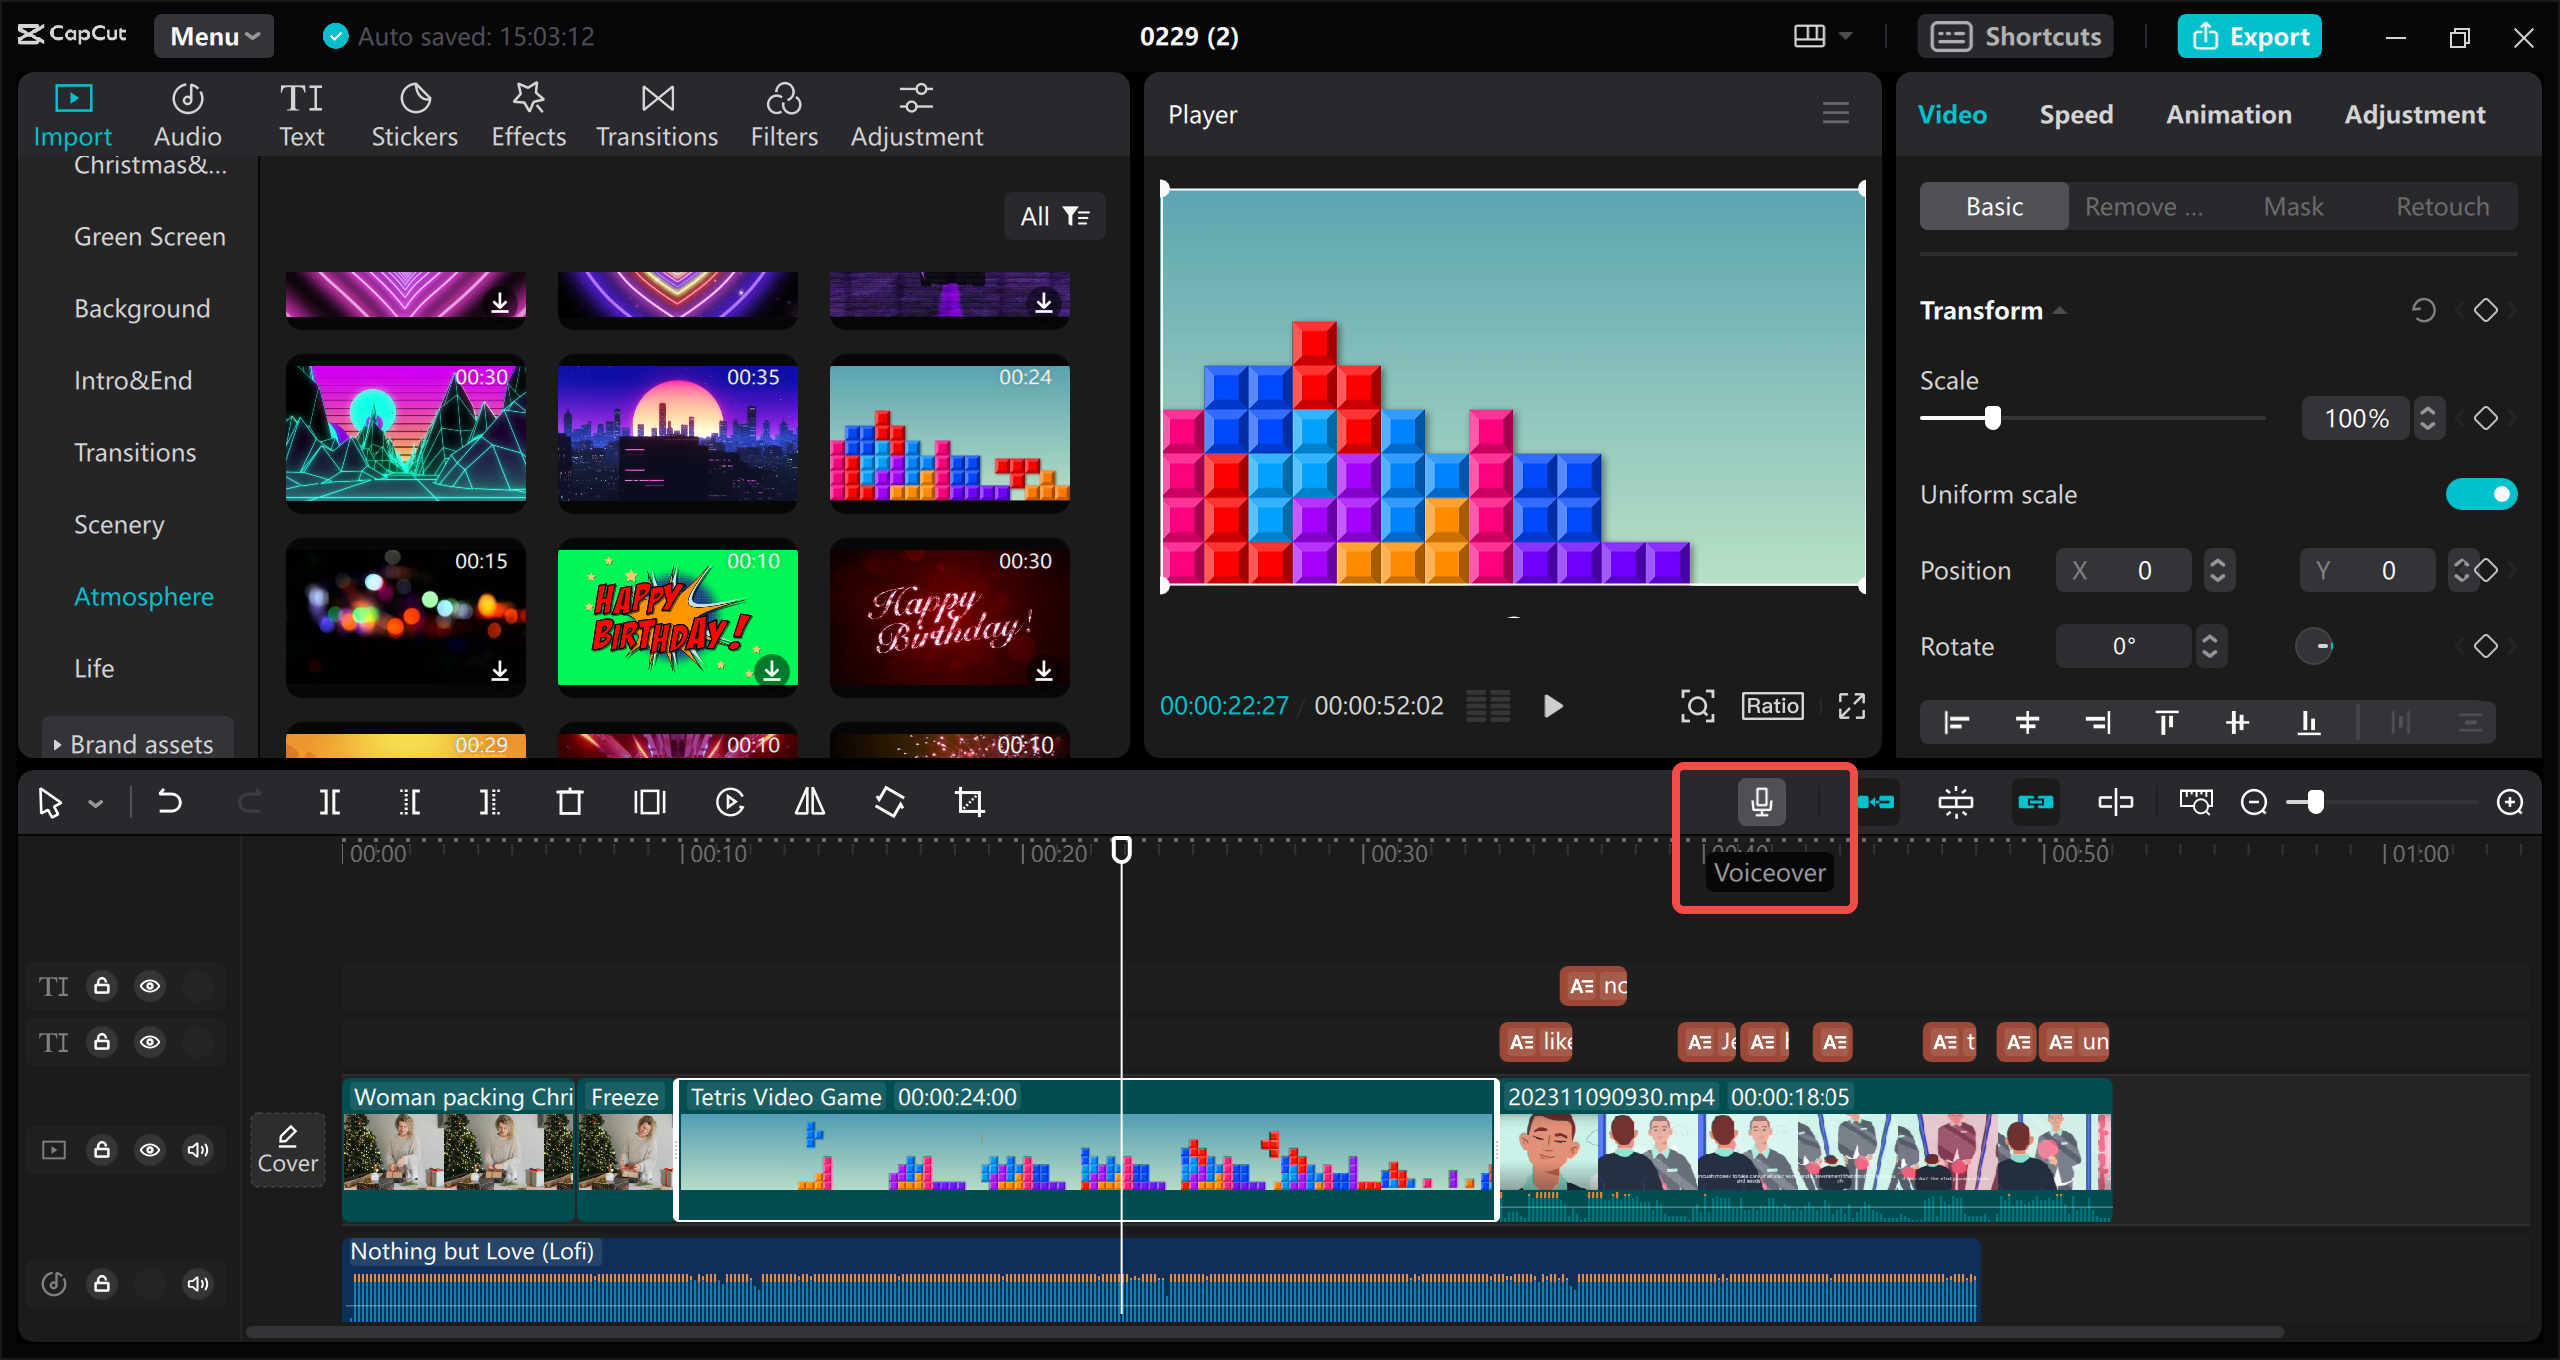Delete the selected clip using trash icon

pyautogui.click(x=570, y=801)
